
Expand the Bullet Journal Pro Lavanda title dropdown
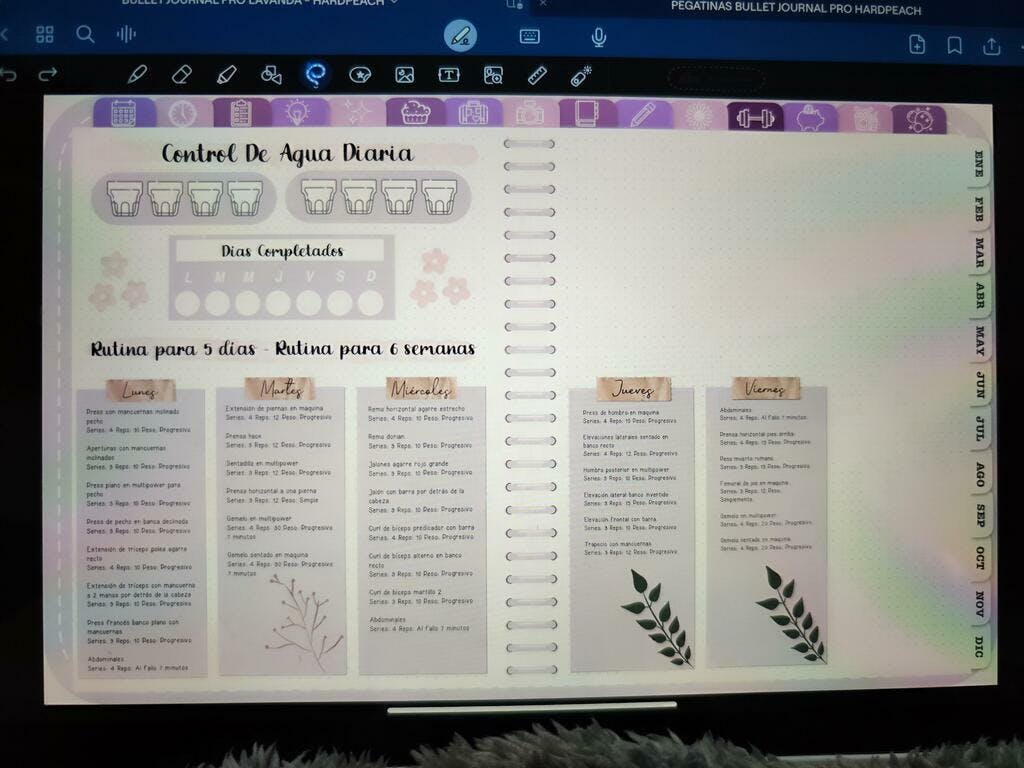click(394, 3)
